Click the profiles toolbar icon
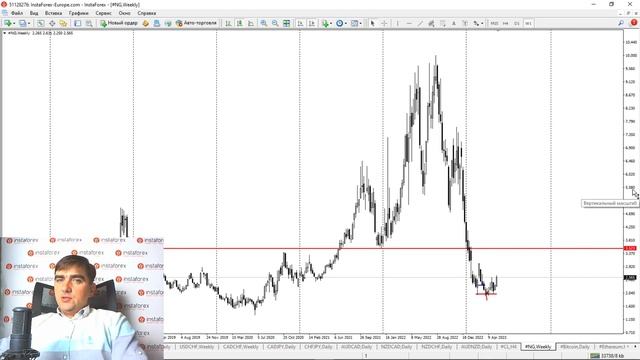640x360 pixels. tap(23, 23)
